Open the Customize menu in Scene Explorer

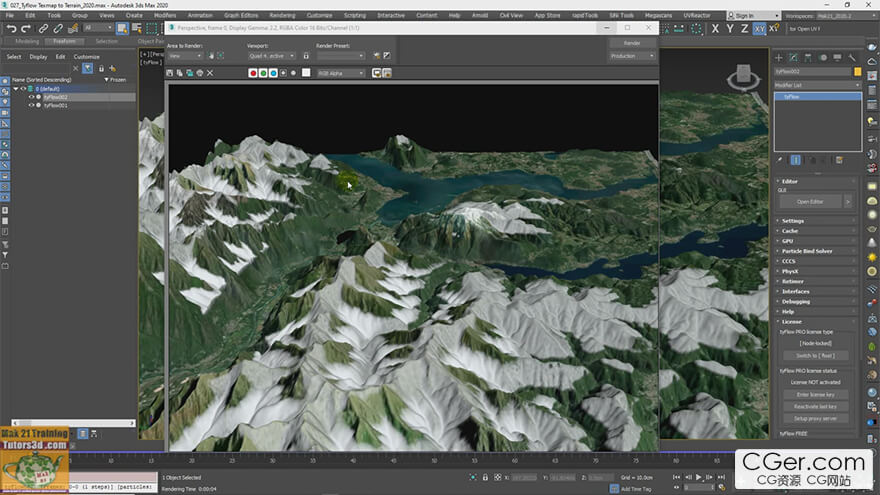tap(86, 57)
